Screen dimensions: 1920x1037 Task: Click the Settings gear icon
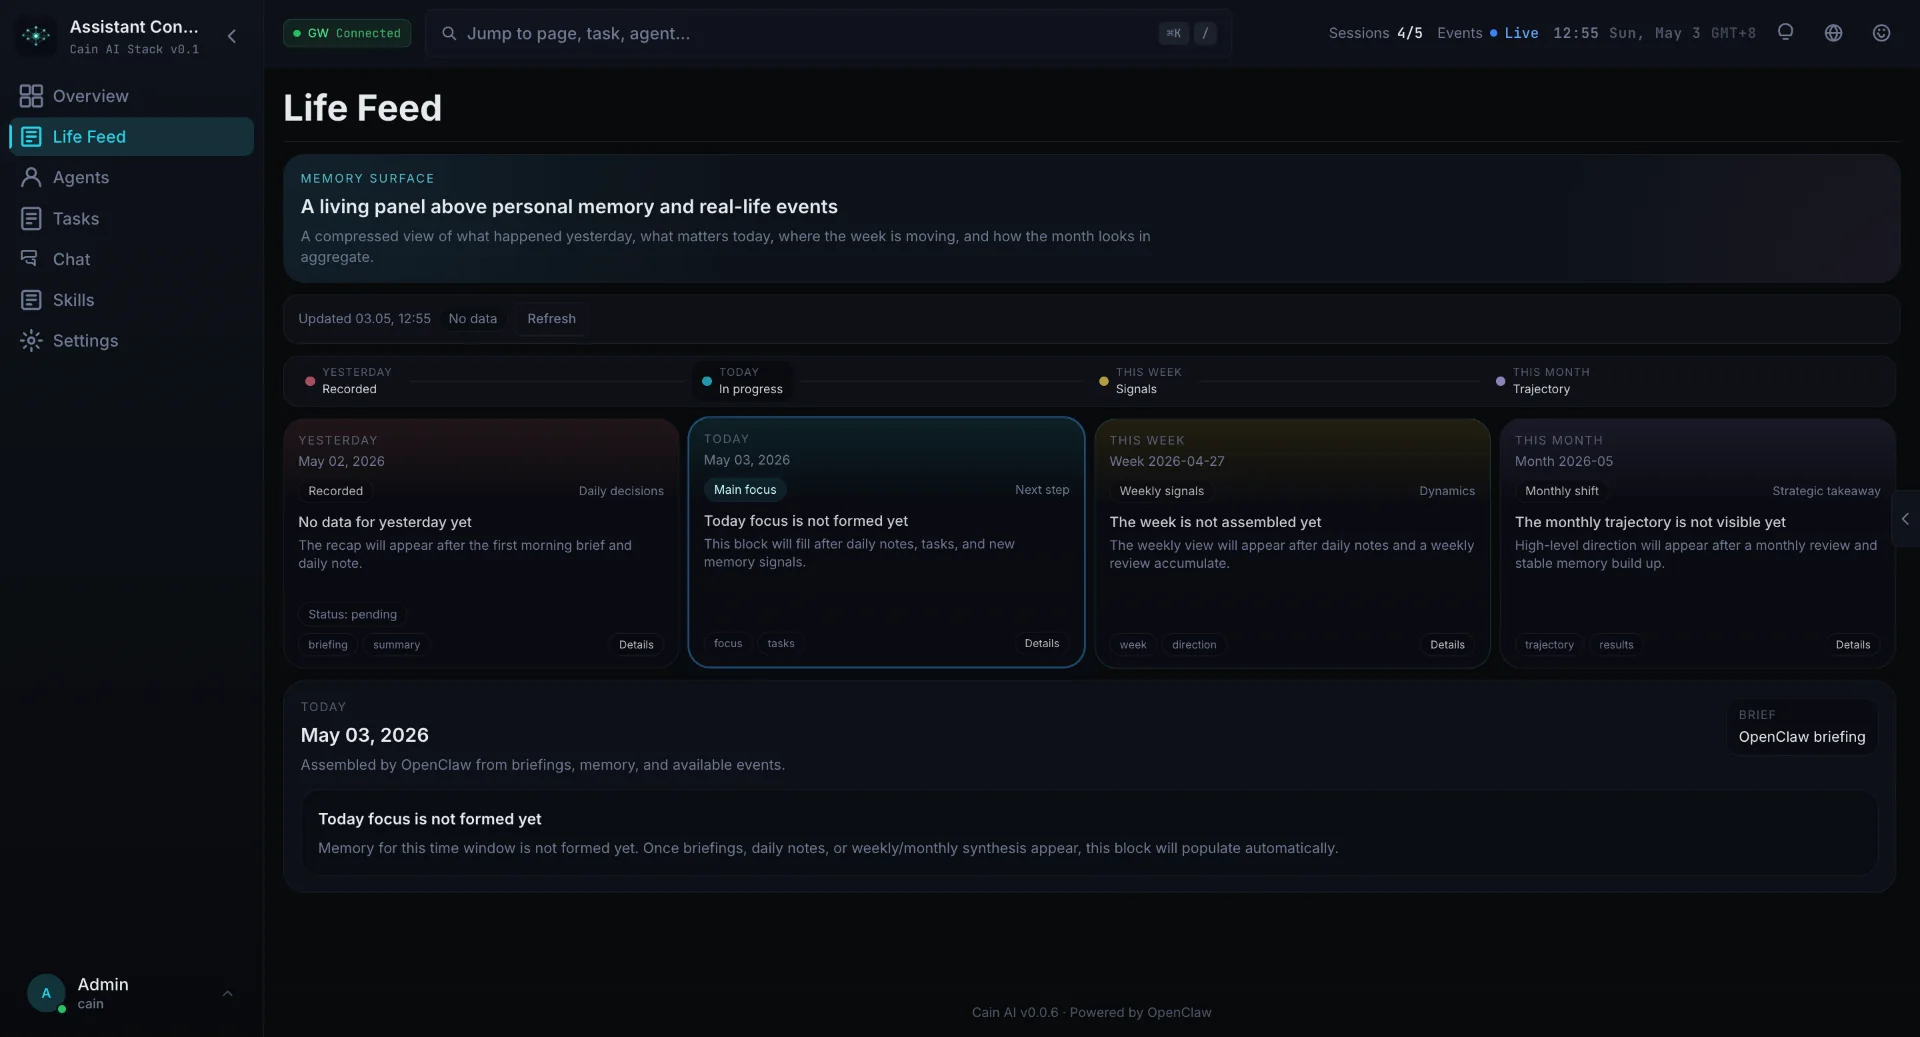31,341
